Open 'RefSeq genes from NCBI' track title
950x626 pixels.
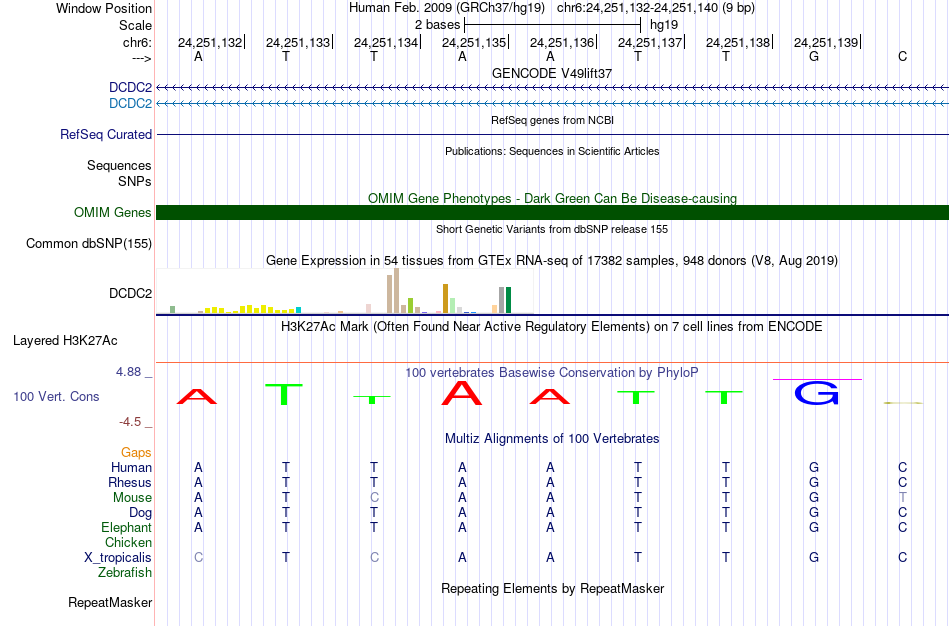tap(552, 120)
